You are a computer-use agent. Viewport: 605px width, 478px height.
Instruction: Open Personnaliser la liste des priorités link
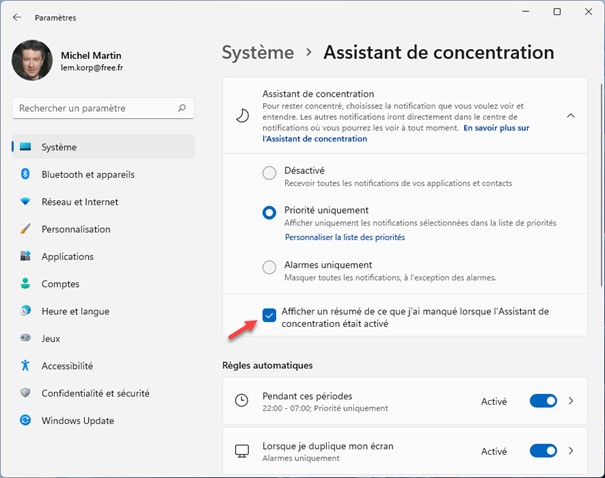[344, 237]
